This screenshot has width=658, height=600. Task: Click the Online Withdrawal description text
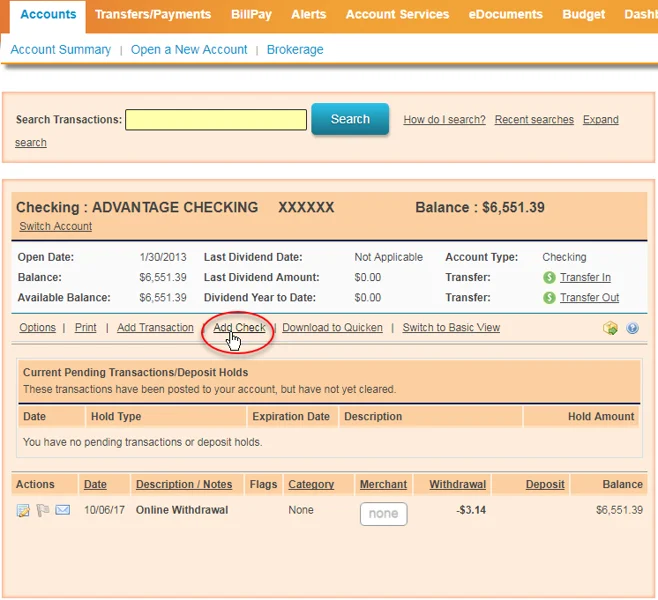click(182, 510)
